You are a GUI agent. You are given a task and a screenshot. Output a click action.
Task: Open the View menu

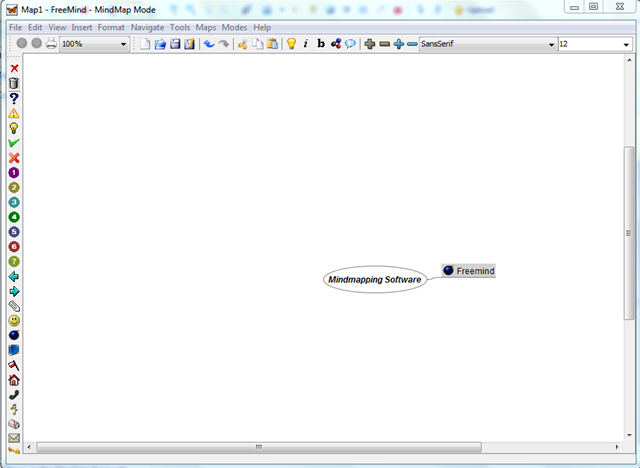tap(57, 27)
